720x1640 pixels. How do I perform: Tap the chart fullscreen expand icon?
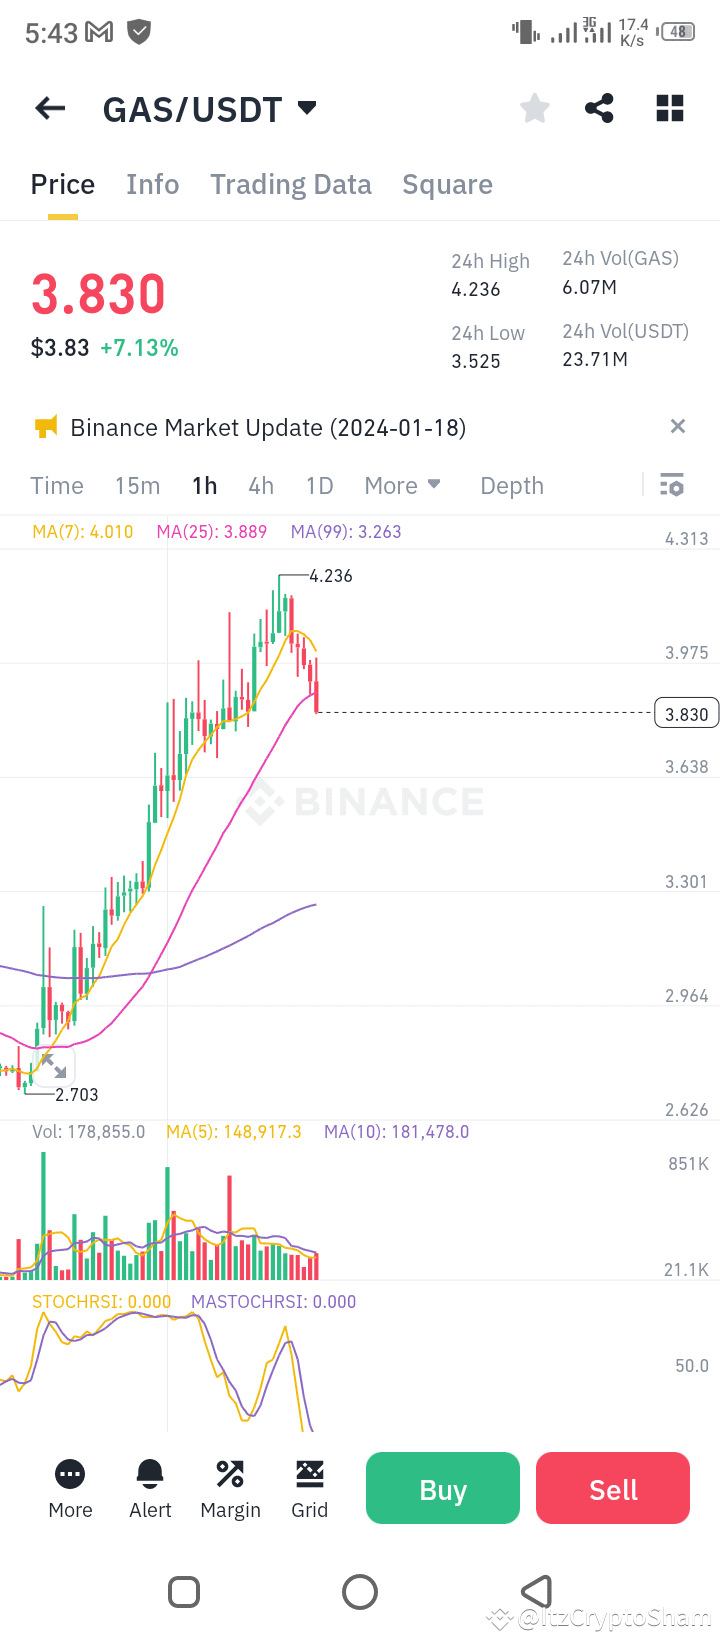pos(53,1066)
